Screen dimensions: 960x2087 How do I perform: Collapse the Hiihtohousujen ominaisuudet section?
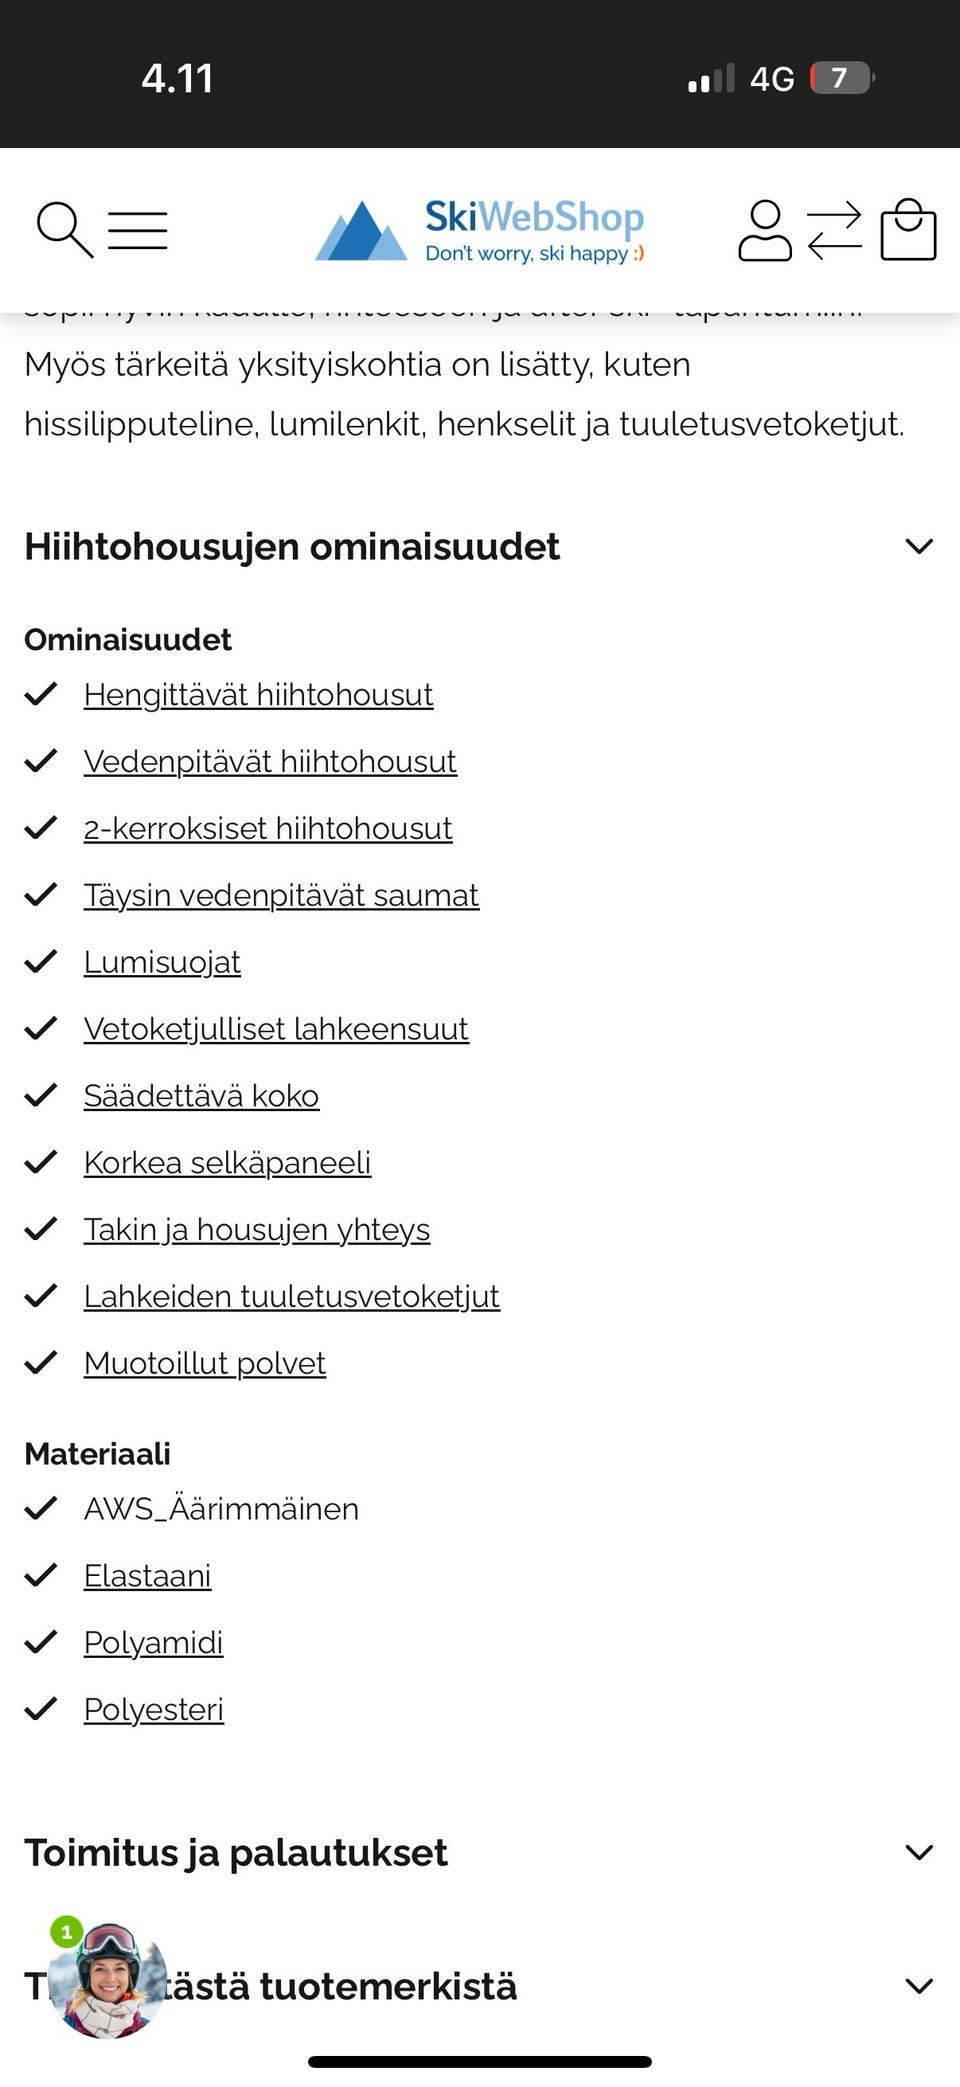[918, 546]
